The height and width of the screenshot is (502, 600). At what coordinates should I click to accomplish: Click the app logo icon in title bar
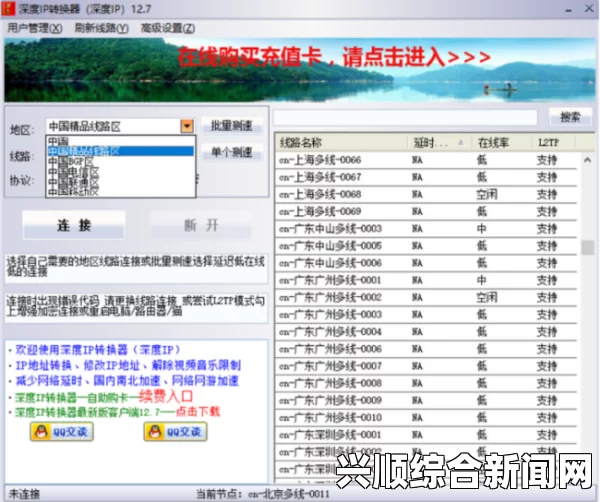coord(8,8)
